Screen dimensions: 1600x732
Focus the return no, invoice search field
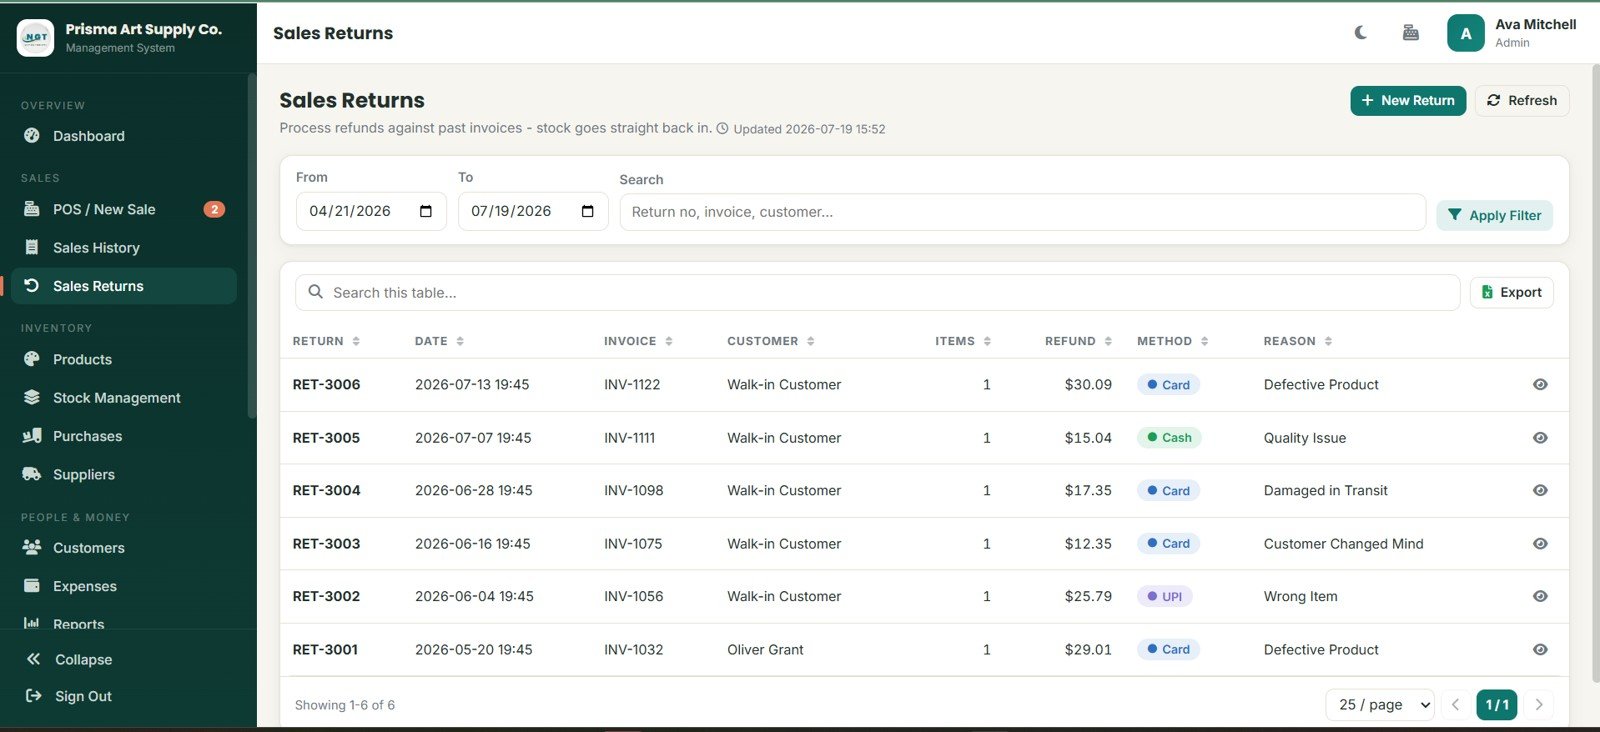(1023, 212)
